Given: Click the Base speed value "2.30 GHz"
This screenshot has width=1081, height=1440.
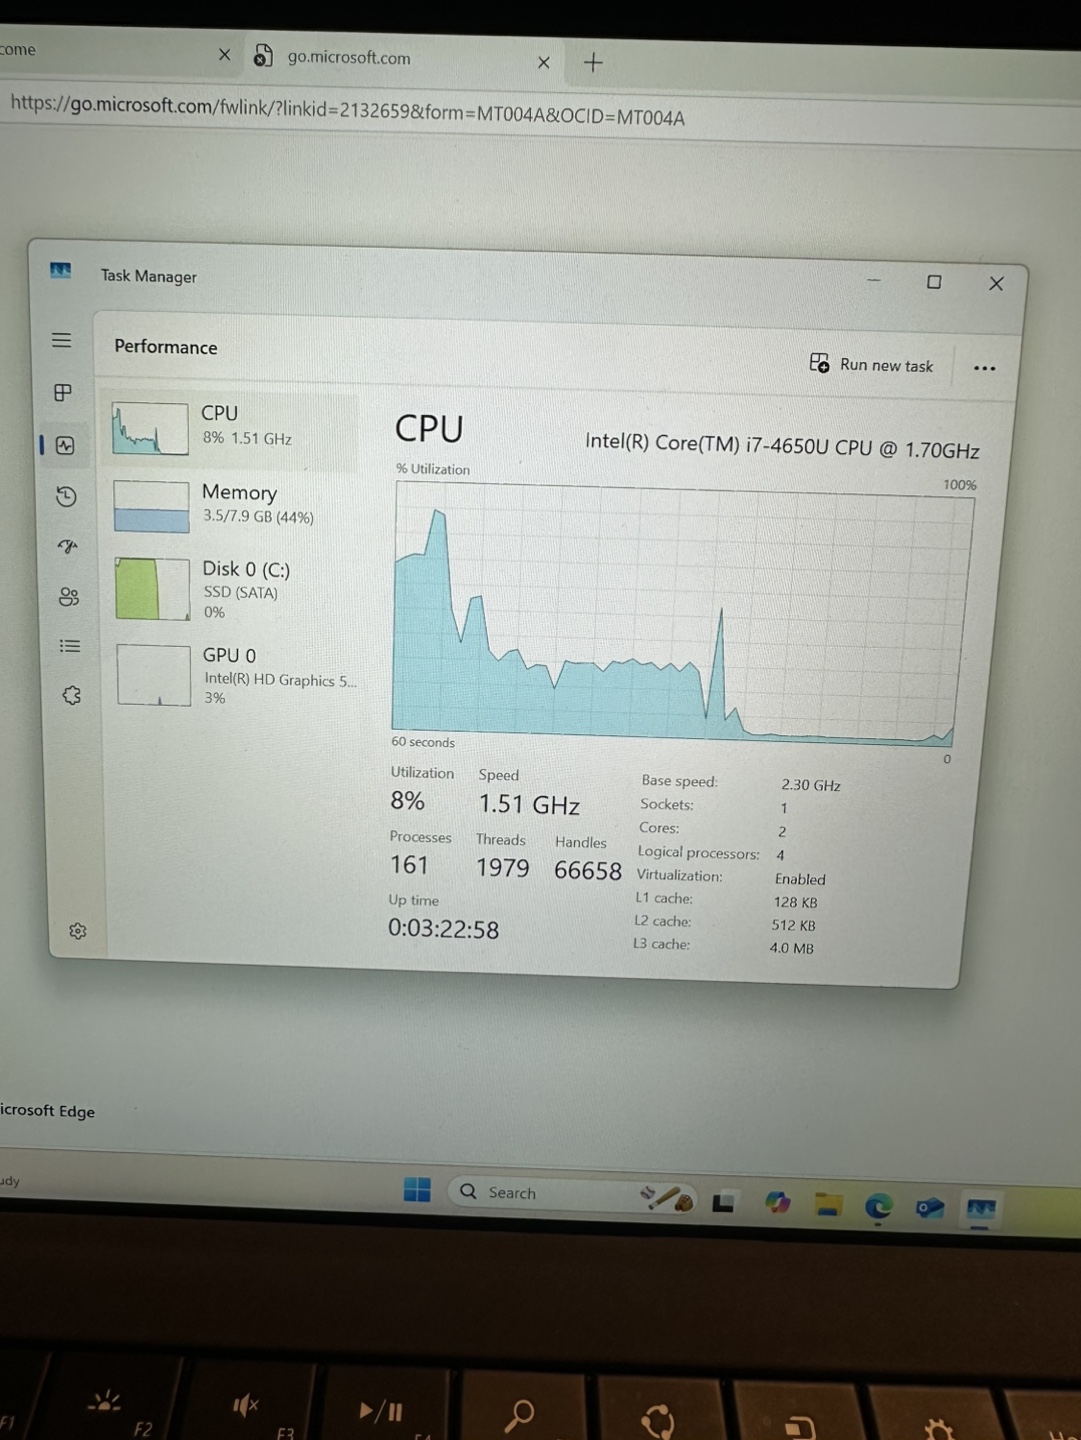Looking at the screenshot, I should point(811,785).
